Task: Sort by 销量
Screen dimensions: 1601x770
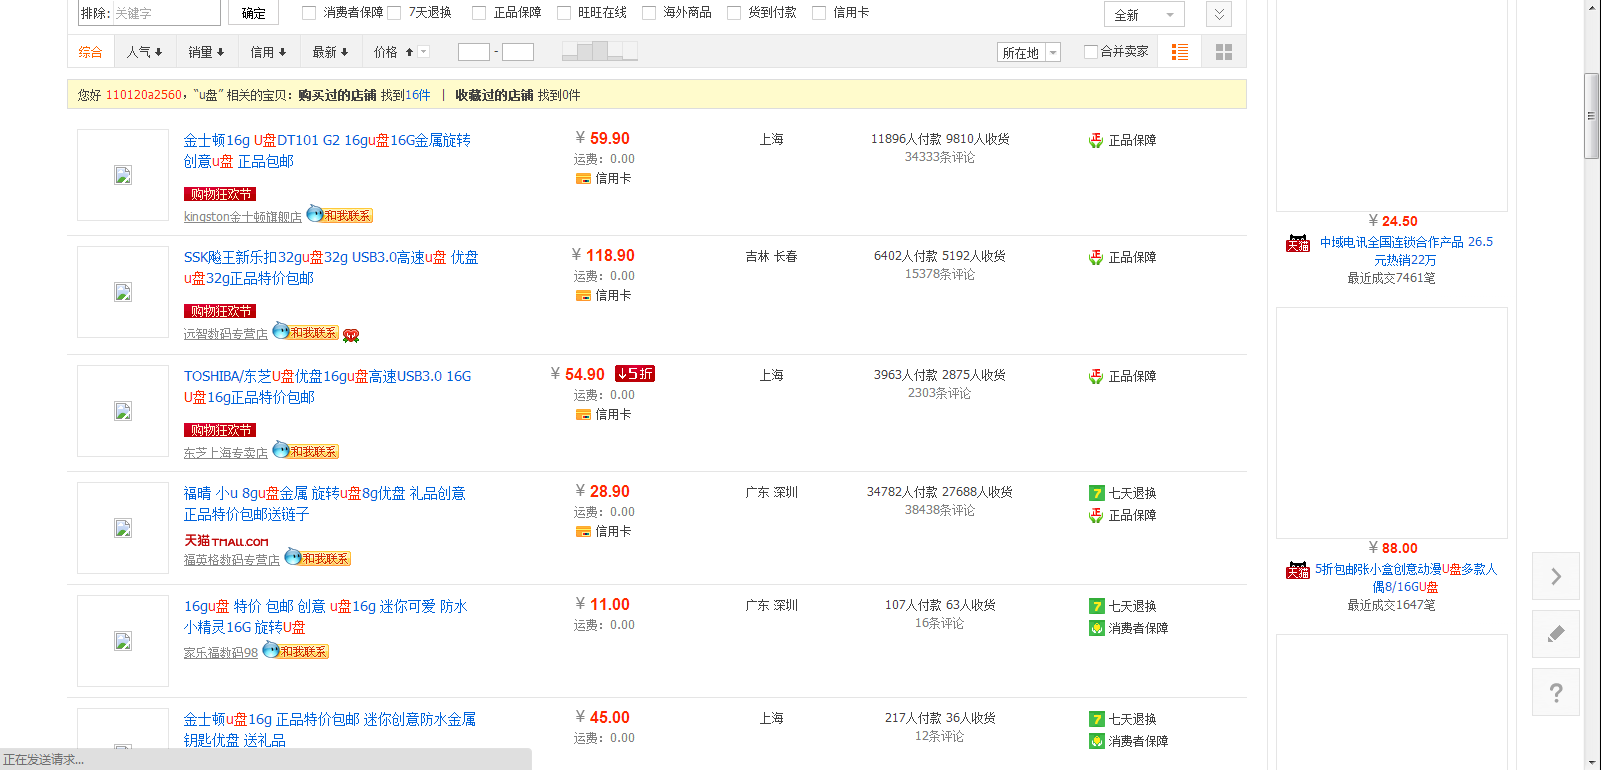Action: pyautogui.click(x=206, y=52)
